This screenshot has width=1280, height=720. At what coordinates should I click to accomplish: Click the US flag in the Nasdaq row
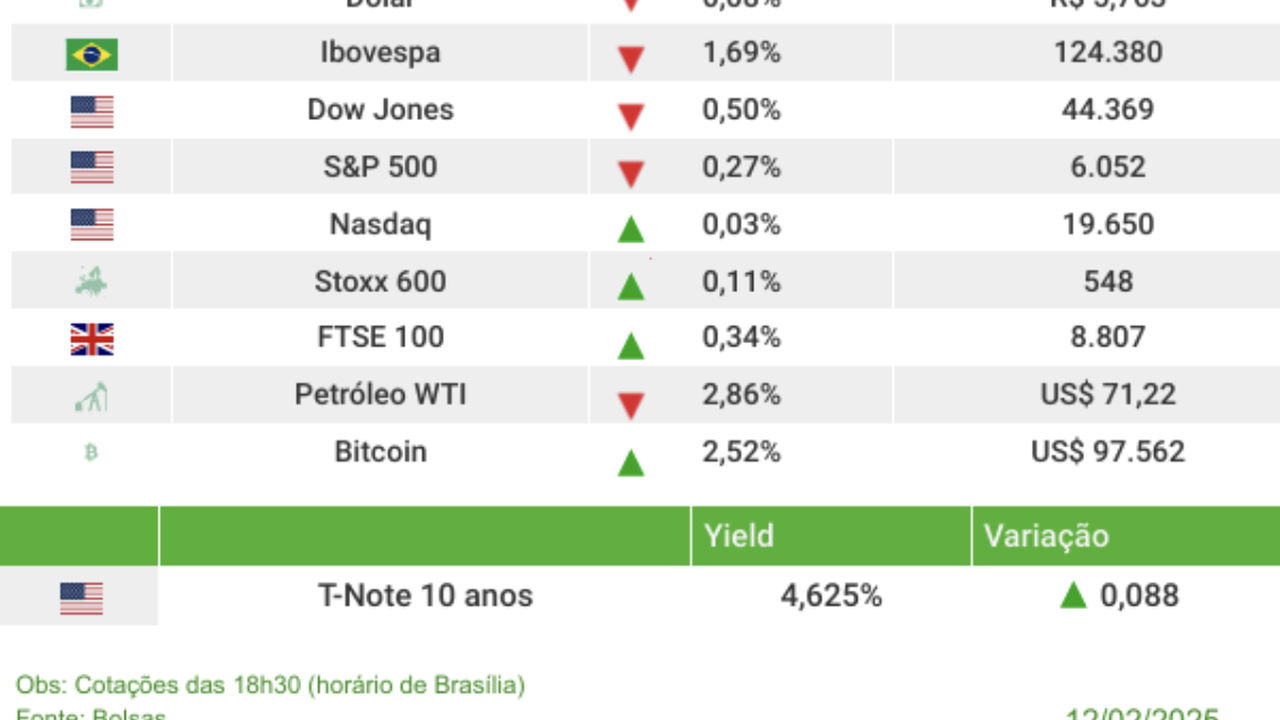92,225
